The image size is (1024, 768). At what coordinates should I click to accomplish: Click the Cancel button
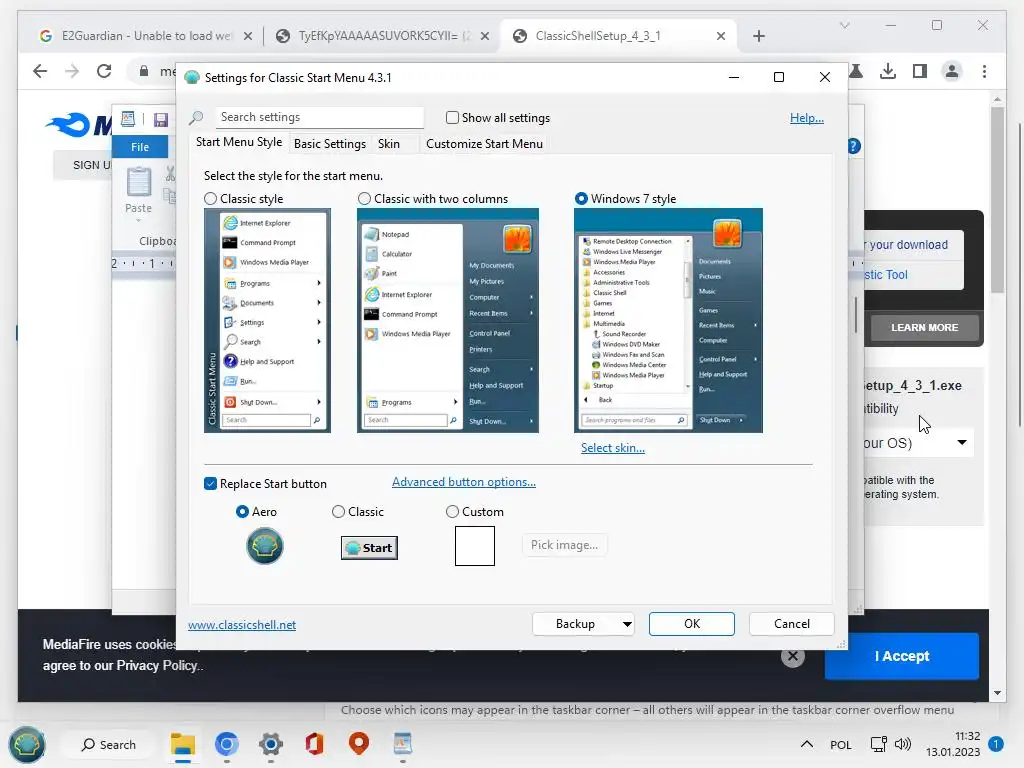(792, 624)
